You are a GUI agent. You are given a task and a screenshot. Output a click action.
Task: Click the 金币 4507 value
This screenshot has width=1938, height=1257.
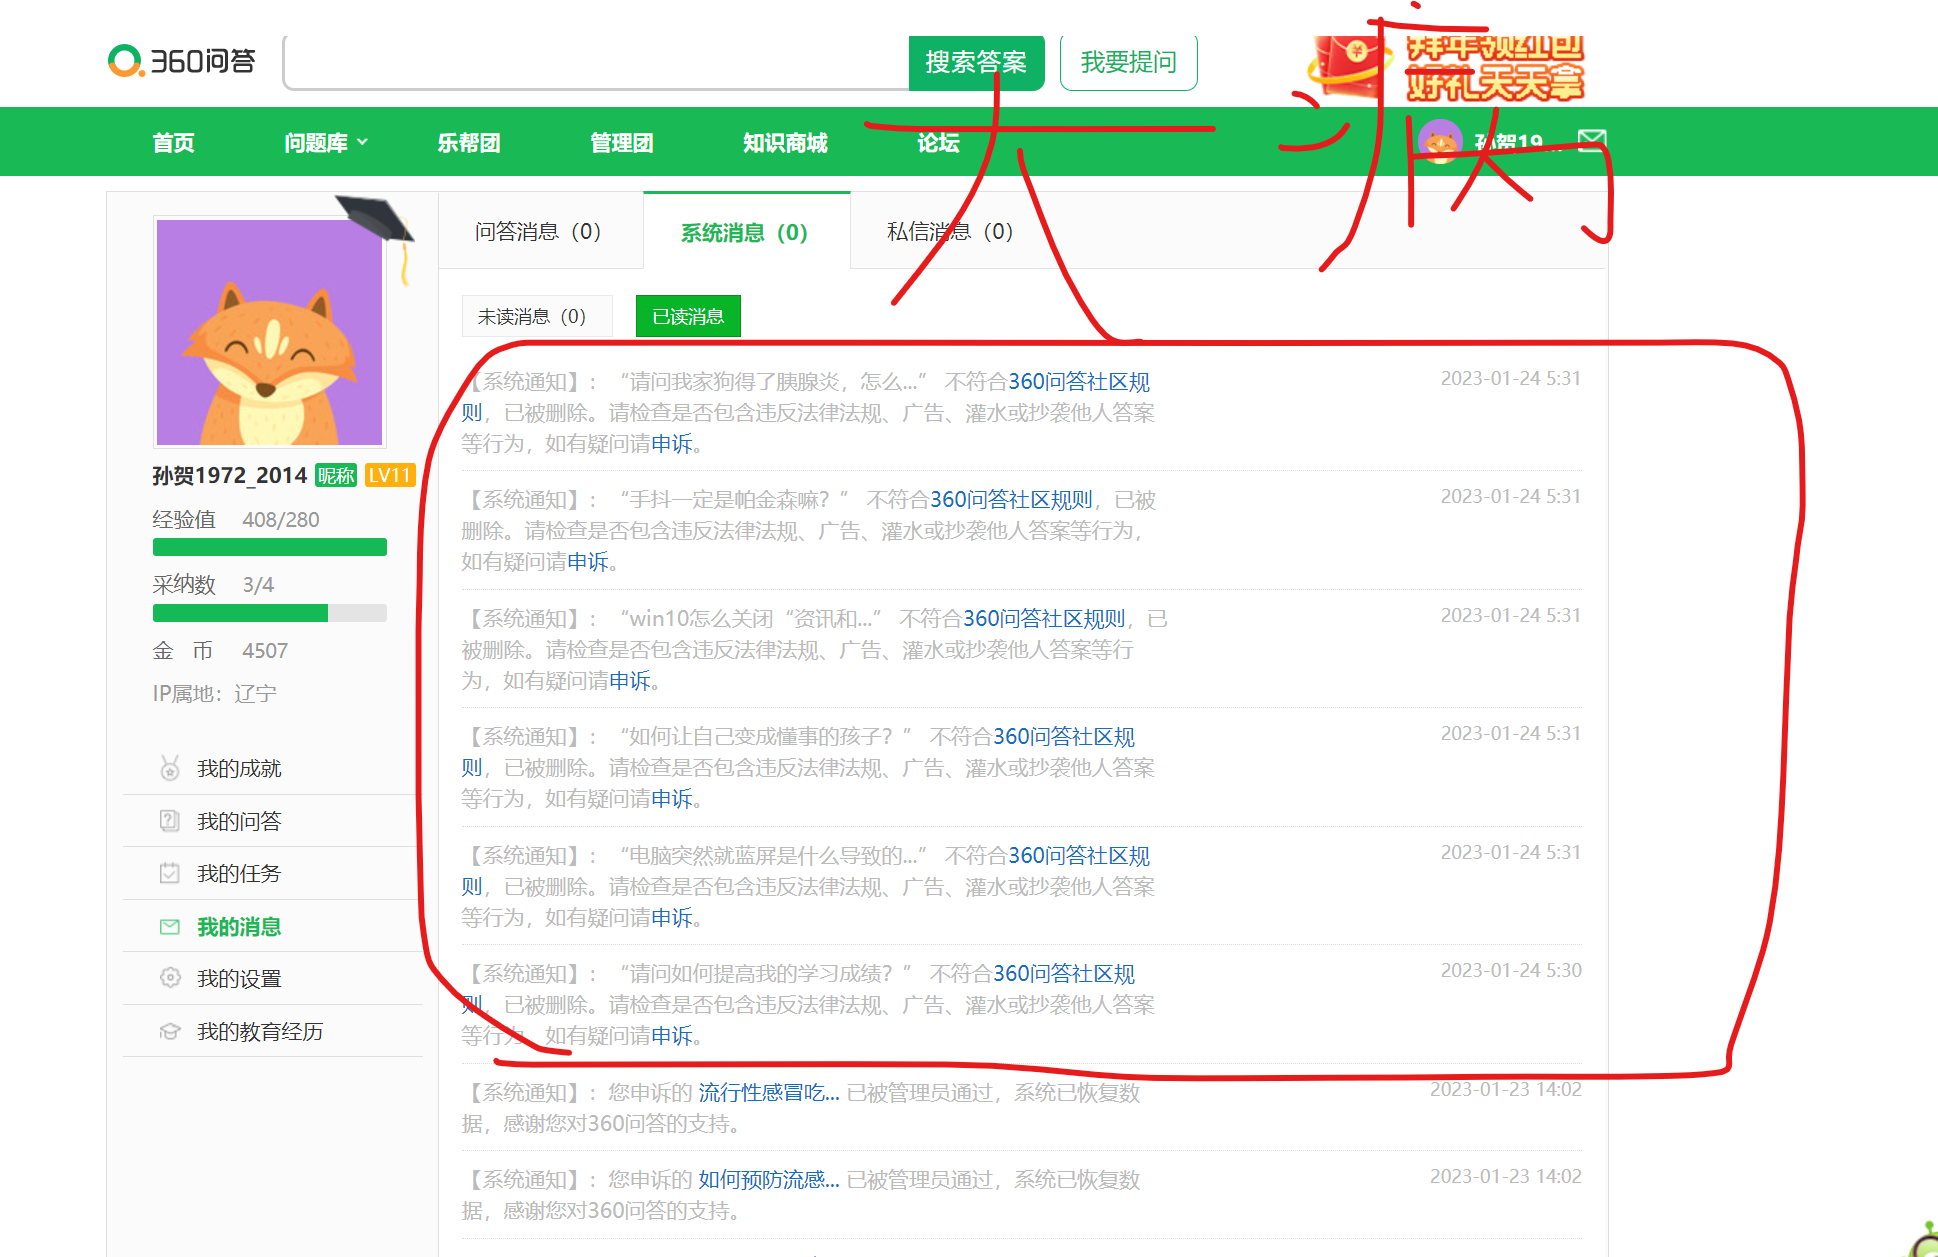[265, 651]
